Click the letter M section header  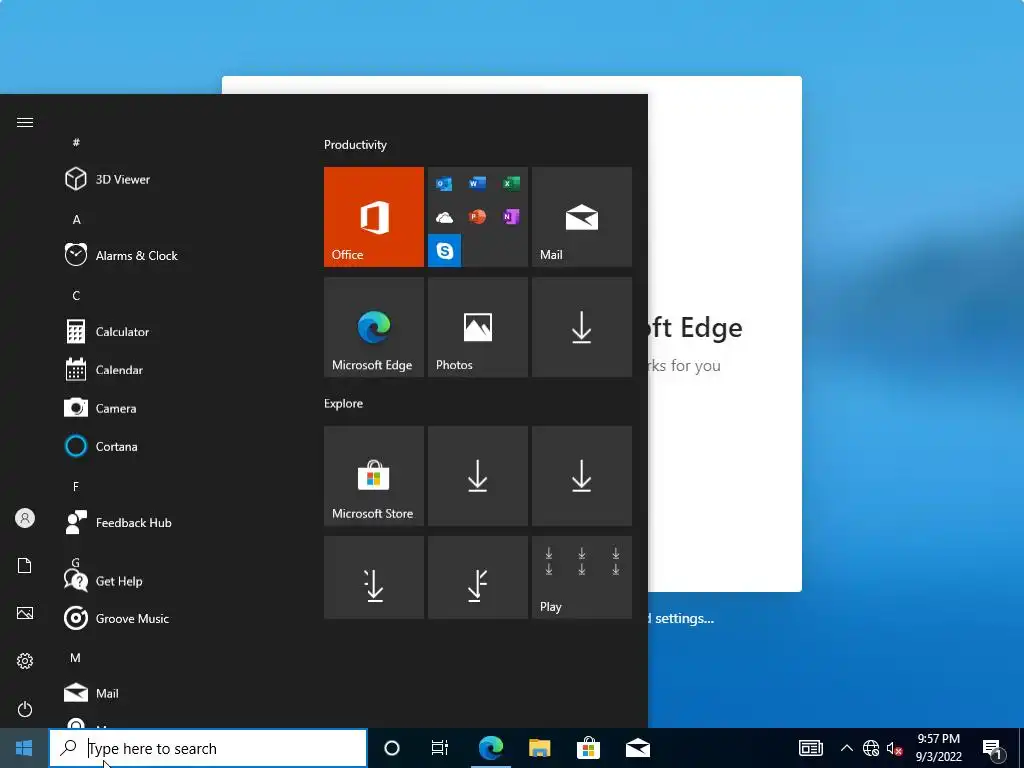point(76,658)
